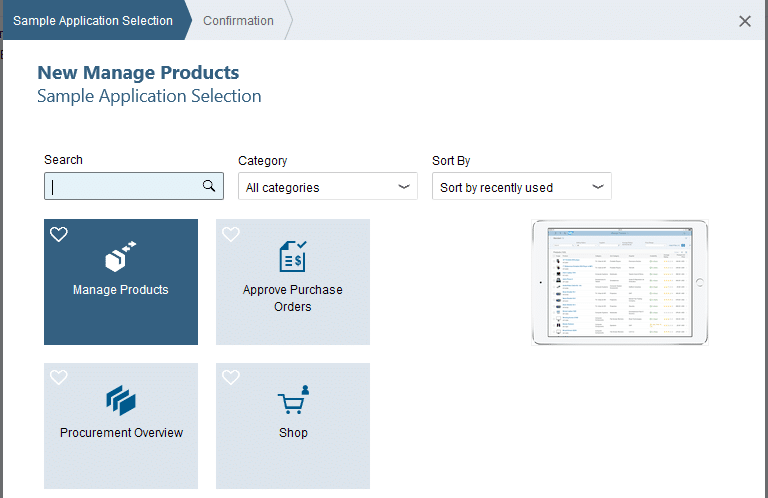Viewport: 768px width, 498px height.
Task: Click the search magnifier icon
Action: pyautogui.click(x=209, y=186)
